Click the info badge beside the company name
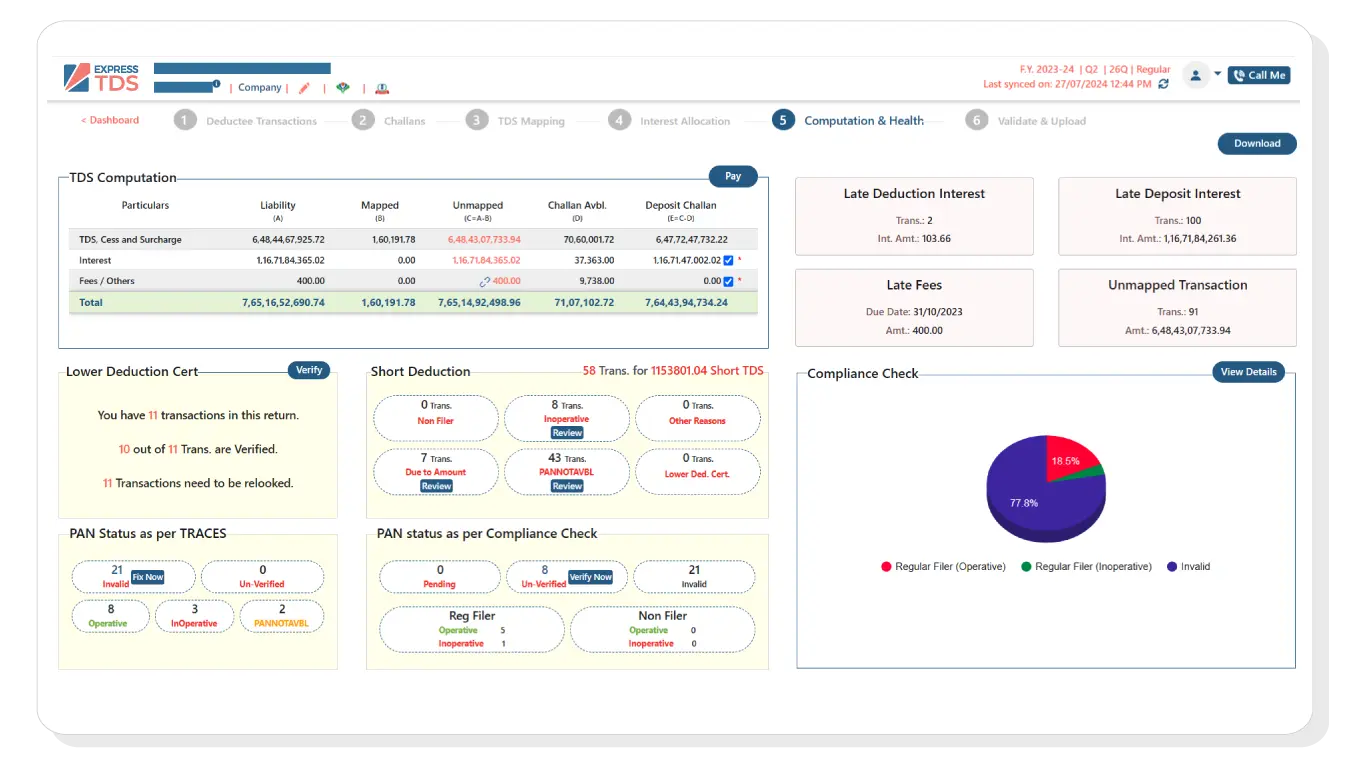The image size is (1366, 768). click(217, 83)
